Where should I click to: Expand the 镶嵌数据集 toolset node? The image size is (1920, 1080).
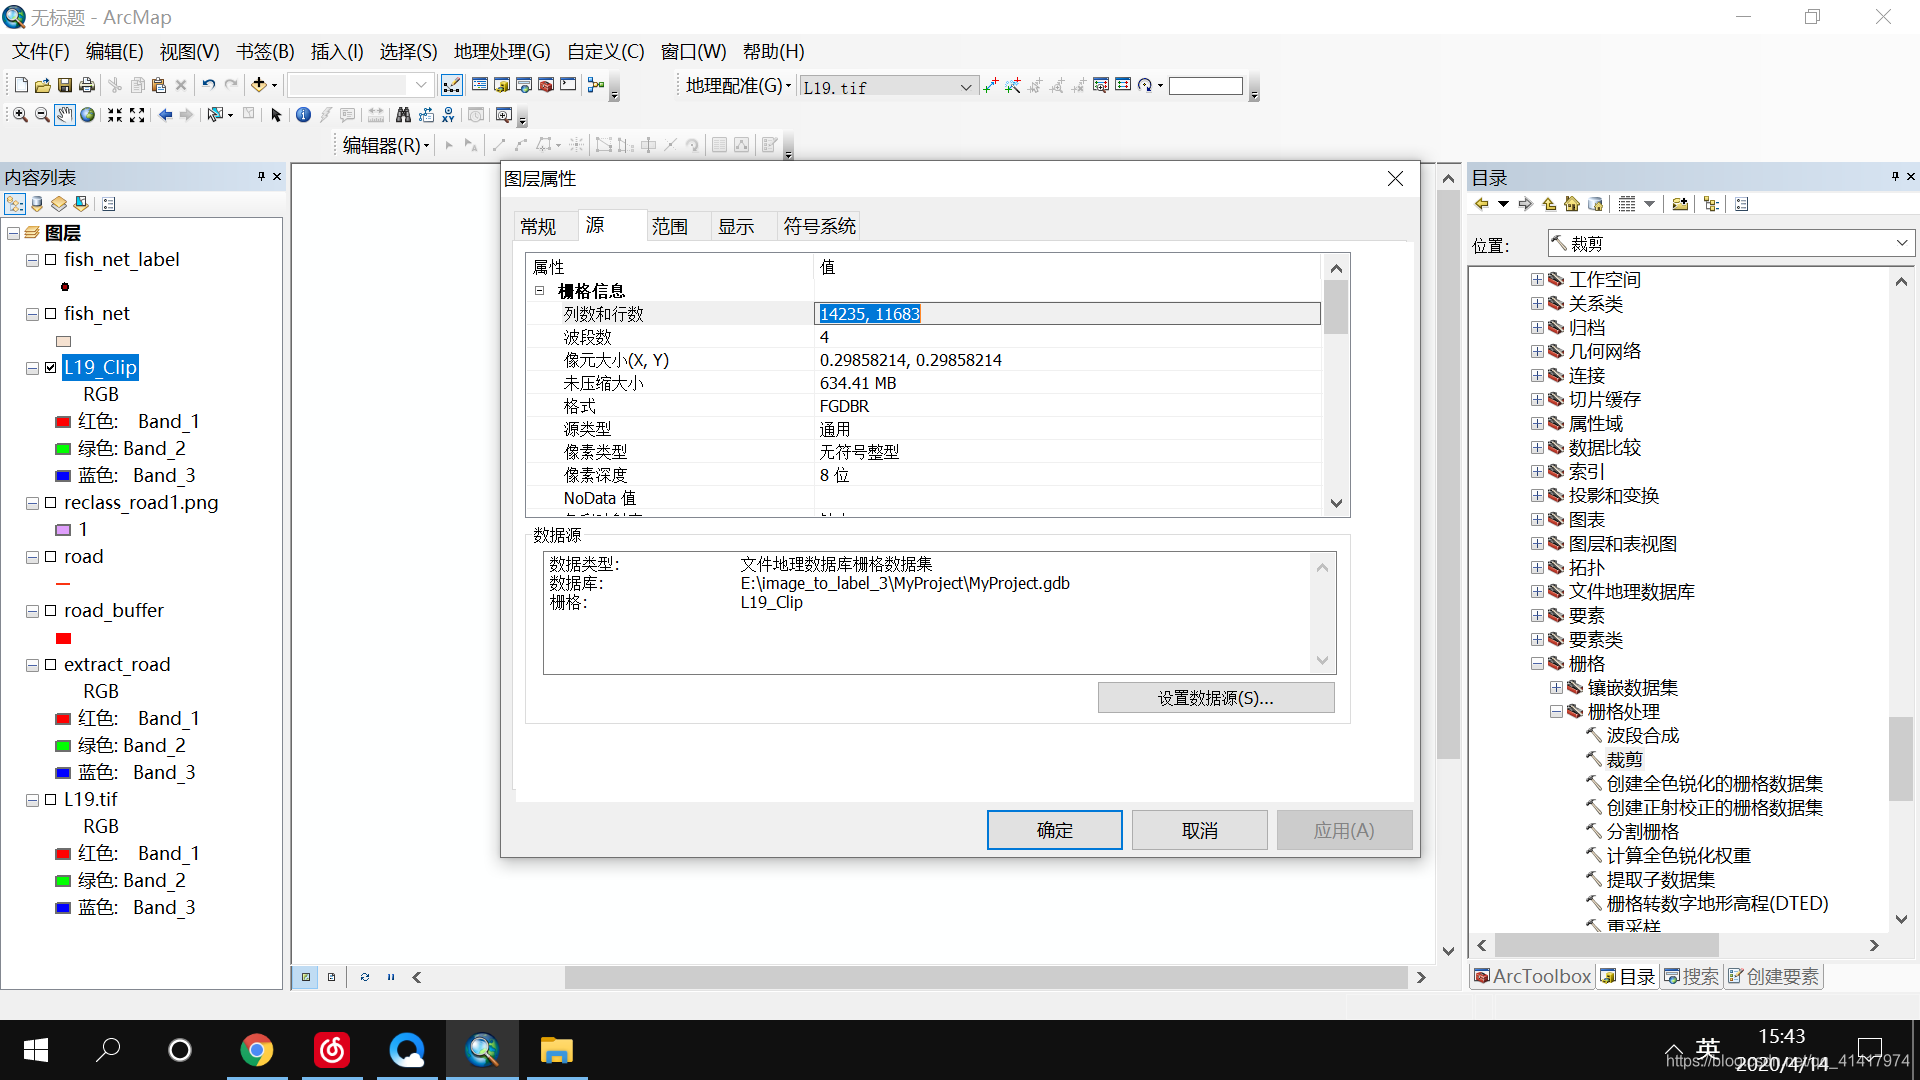point(1556,688)
